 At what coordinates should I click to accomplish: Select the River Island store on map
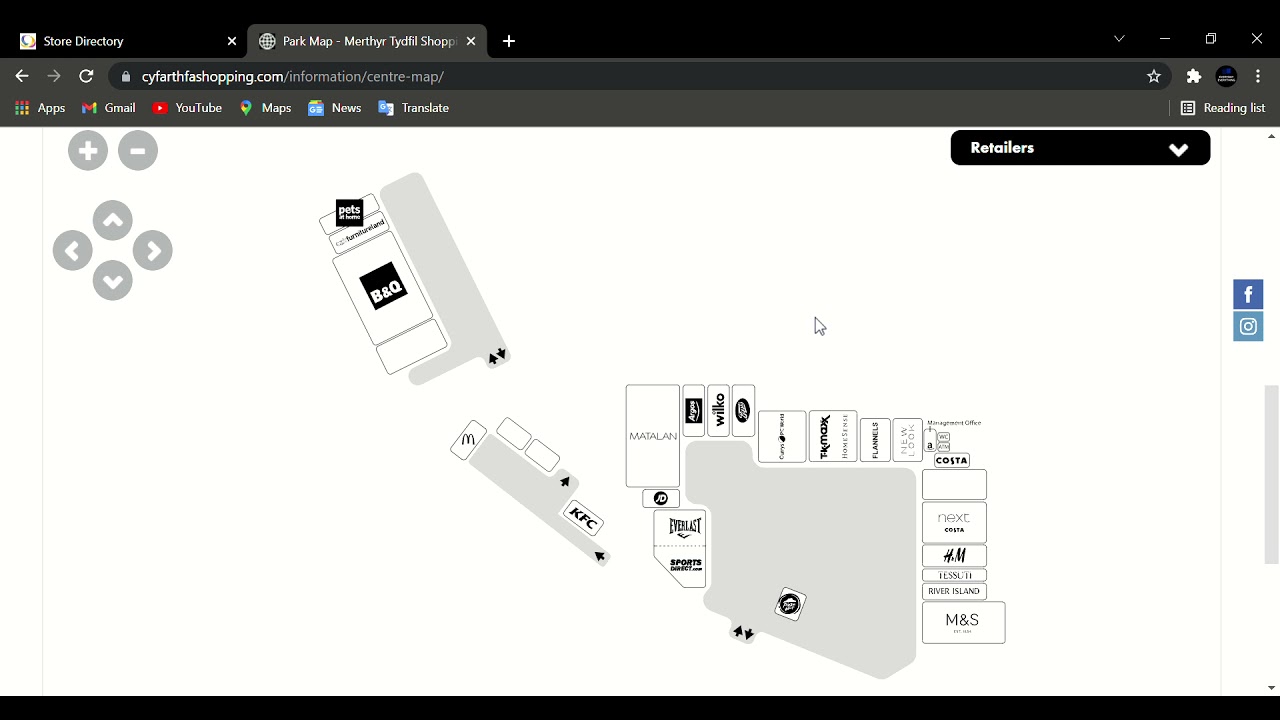pos(954,592)
